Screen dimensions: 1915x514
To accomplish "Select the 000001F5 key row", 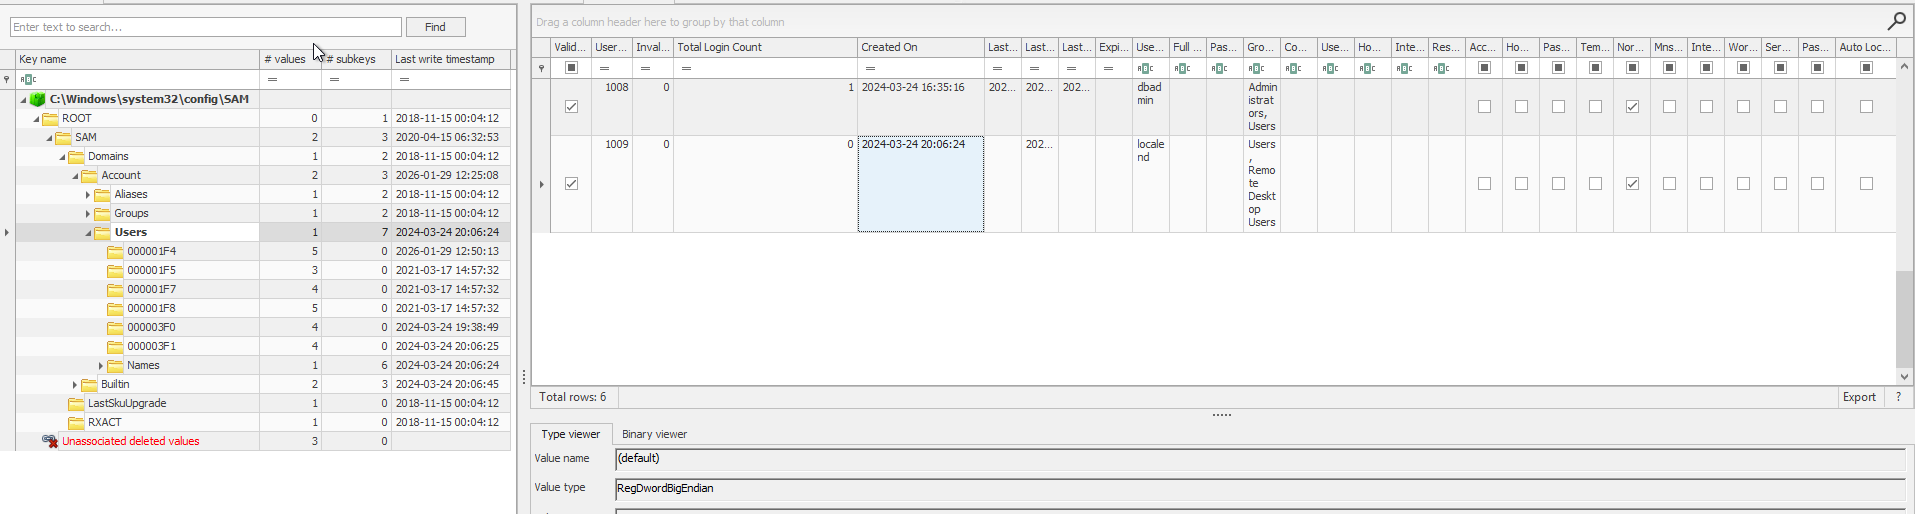I will [263, 270].
